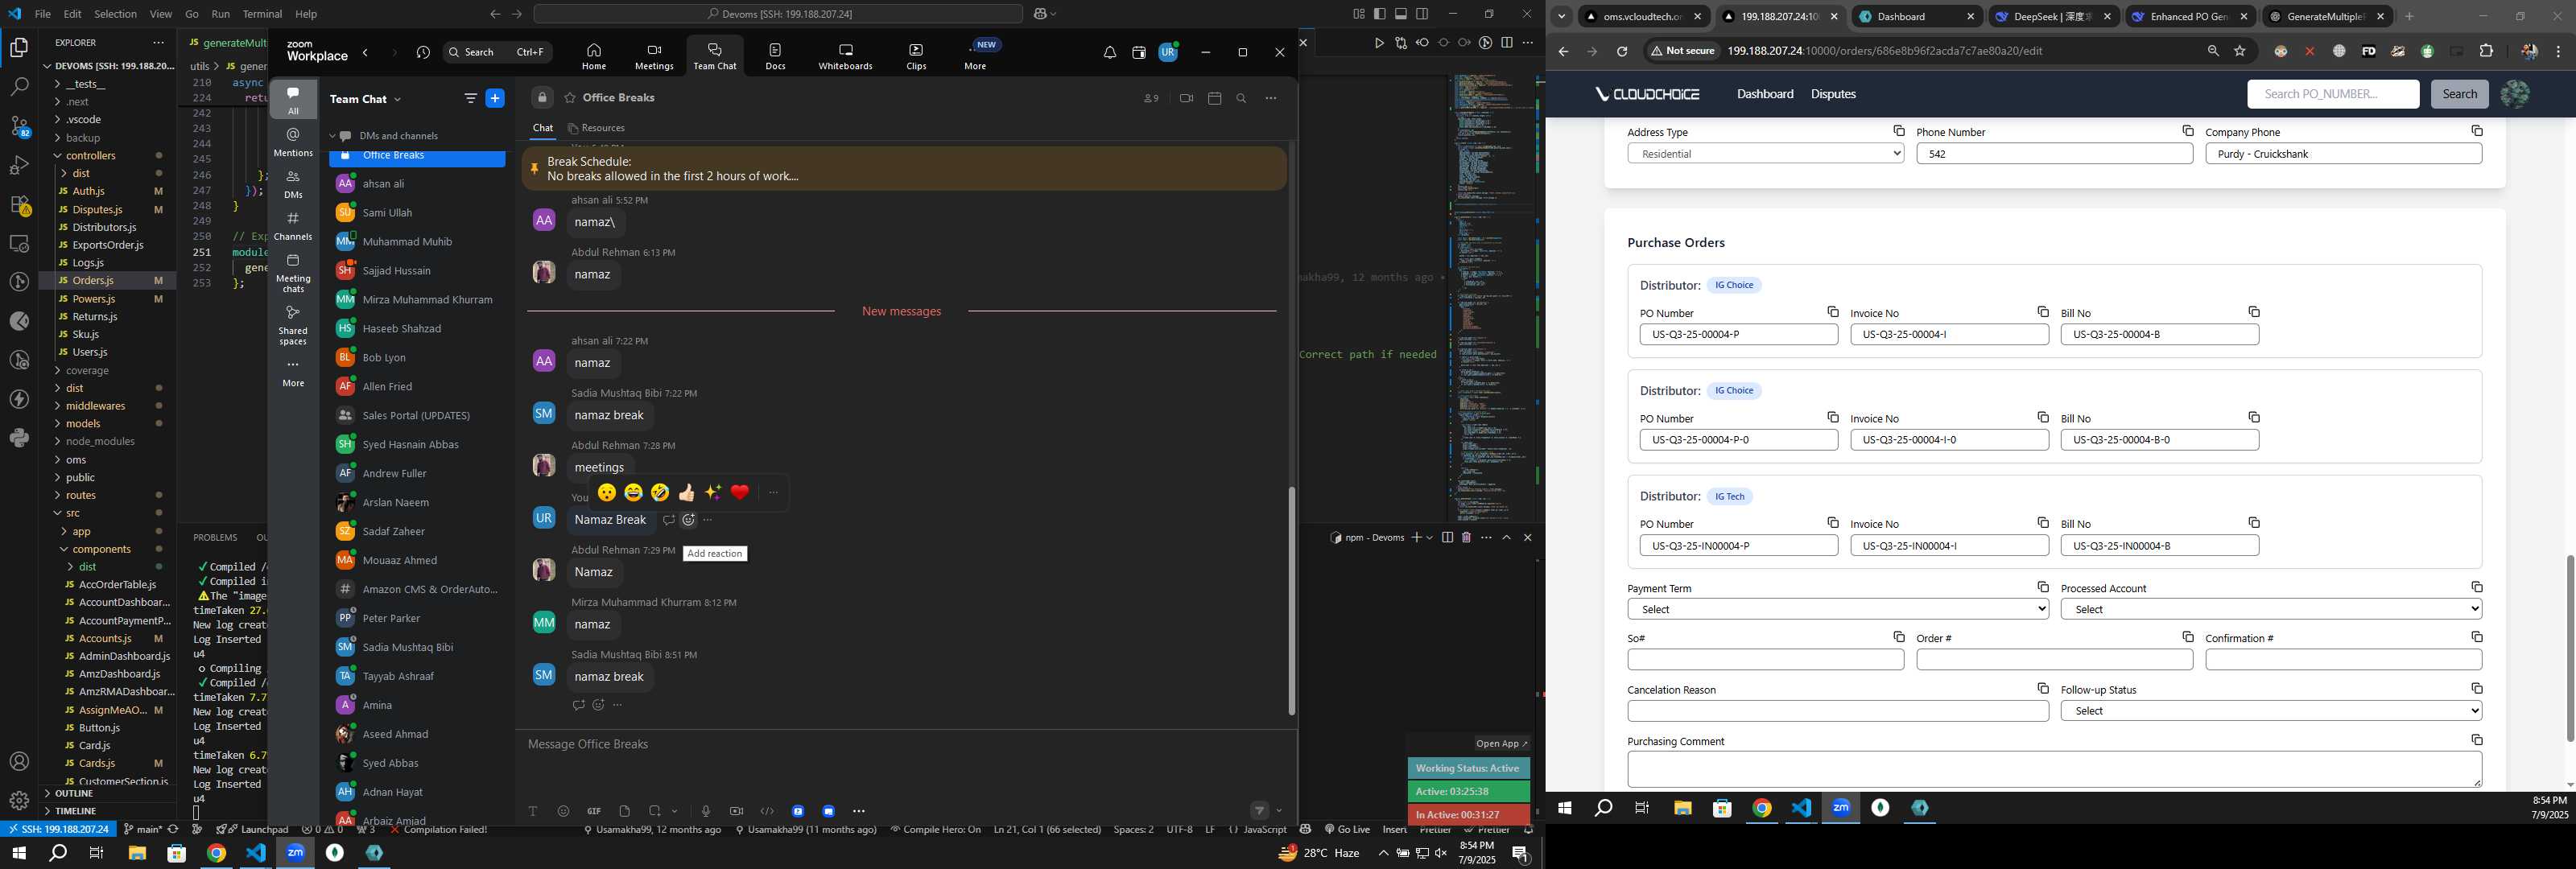
Task: Copy the first PO Number value
Action: tap(1832, 312)
